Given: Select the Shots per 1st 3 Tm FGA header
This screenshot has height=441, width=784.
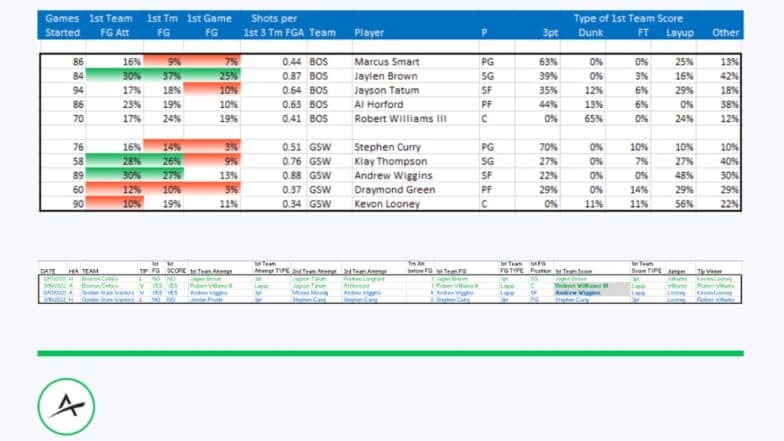Looking at the screenshot, I should coord(274,26).
